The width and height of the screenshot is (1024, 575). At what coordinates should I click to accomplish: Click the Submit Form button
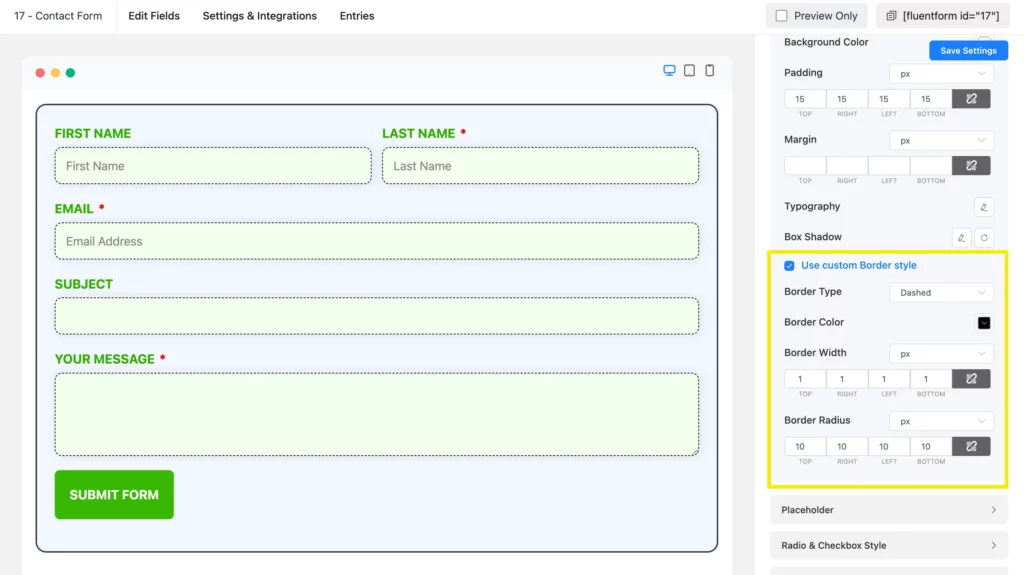(114, 495)
